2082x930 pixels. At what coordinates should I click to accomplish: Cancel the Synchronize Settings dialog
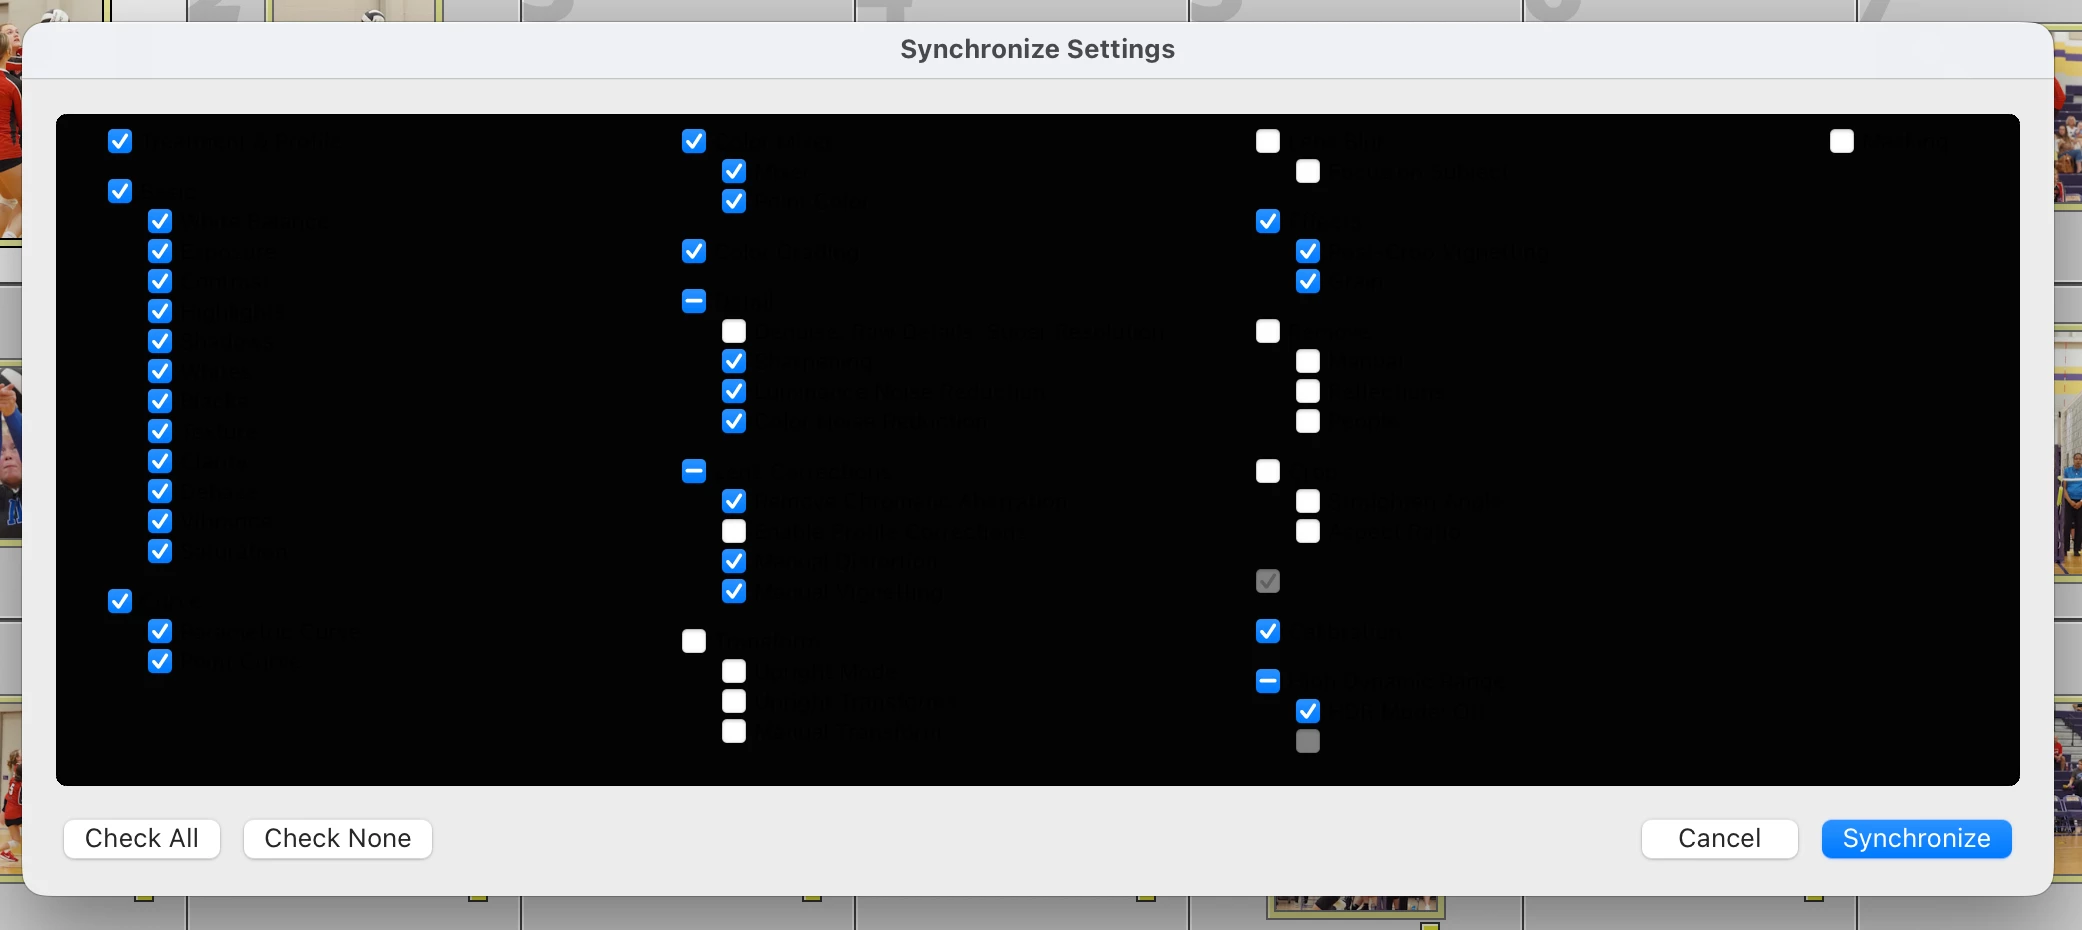coord(1719,838)
